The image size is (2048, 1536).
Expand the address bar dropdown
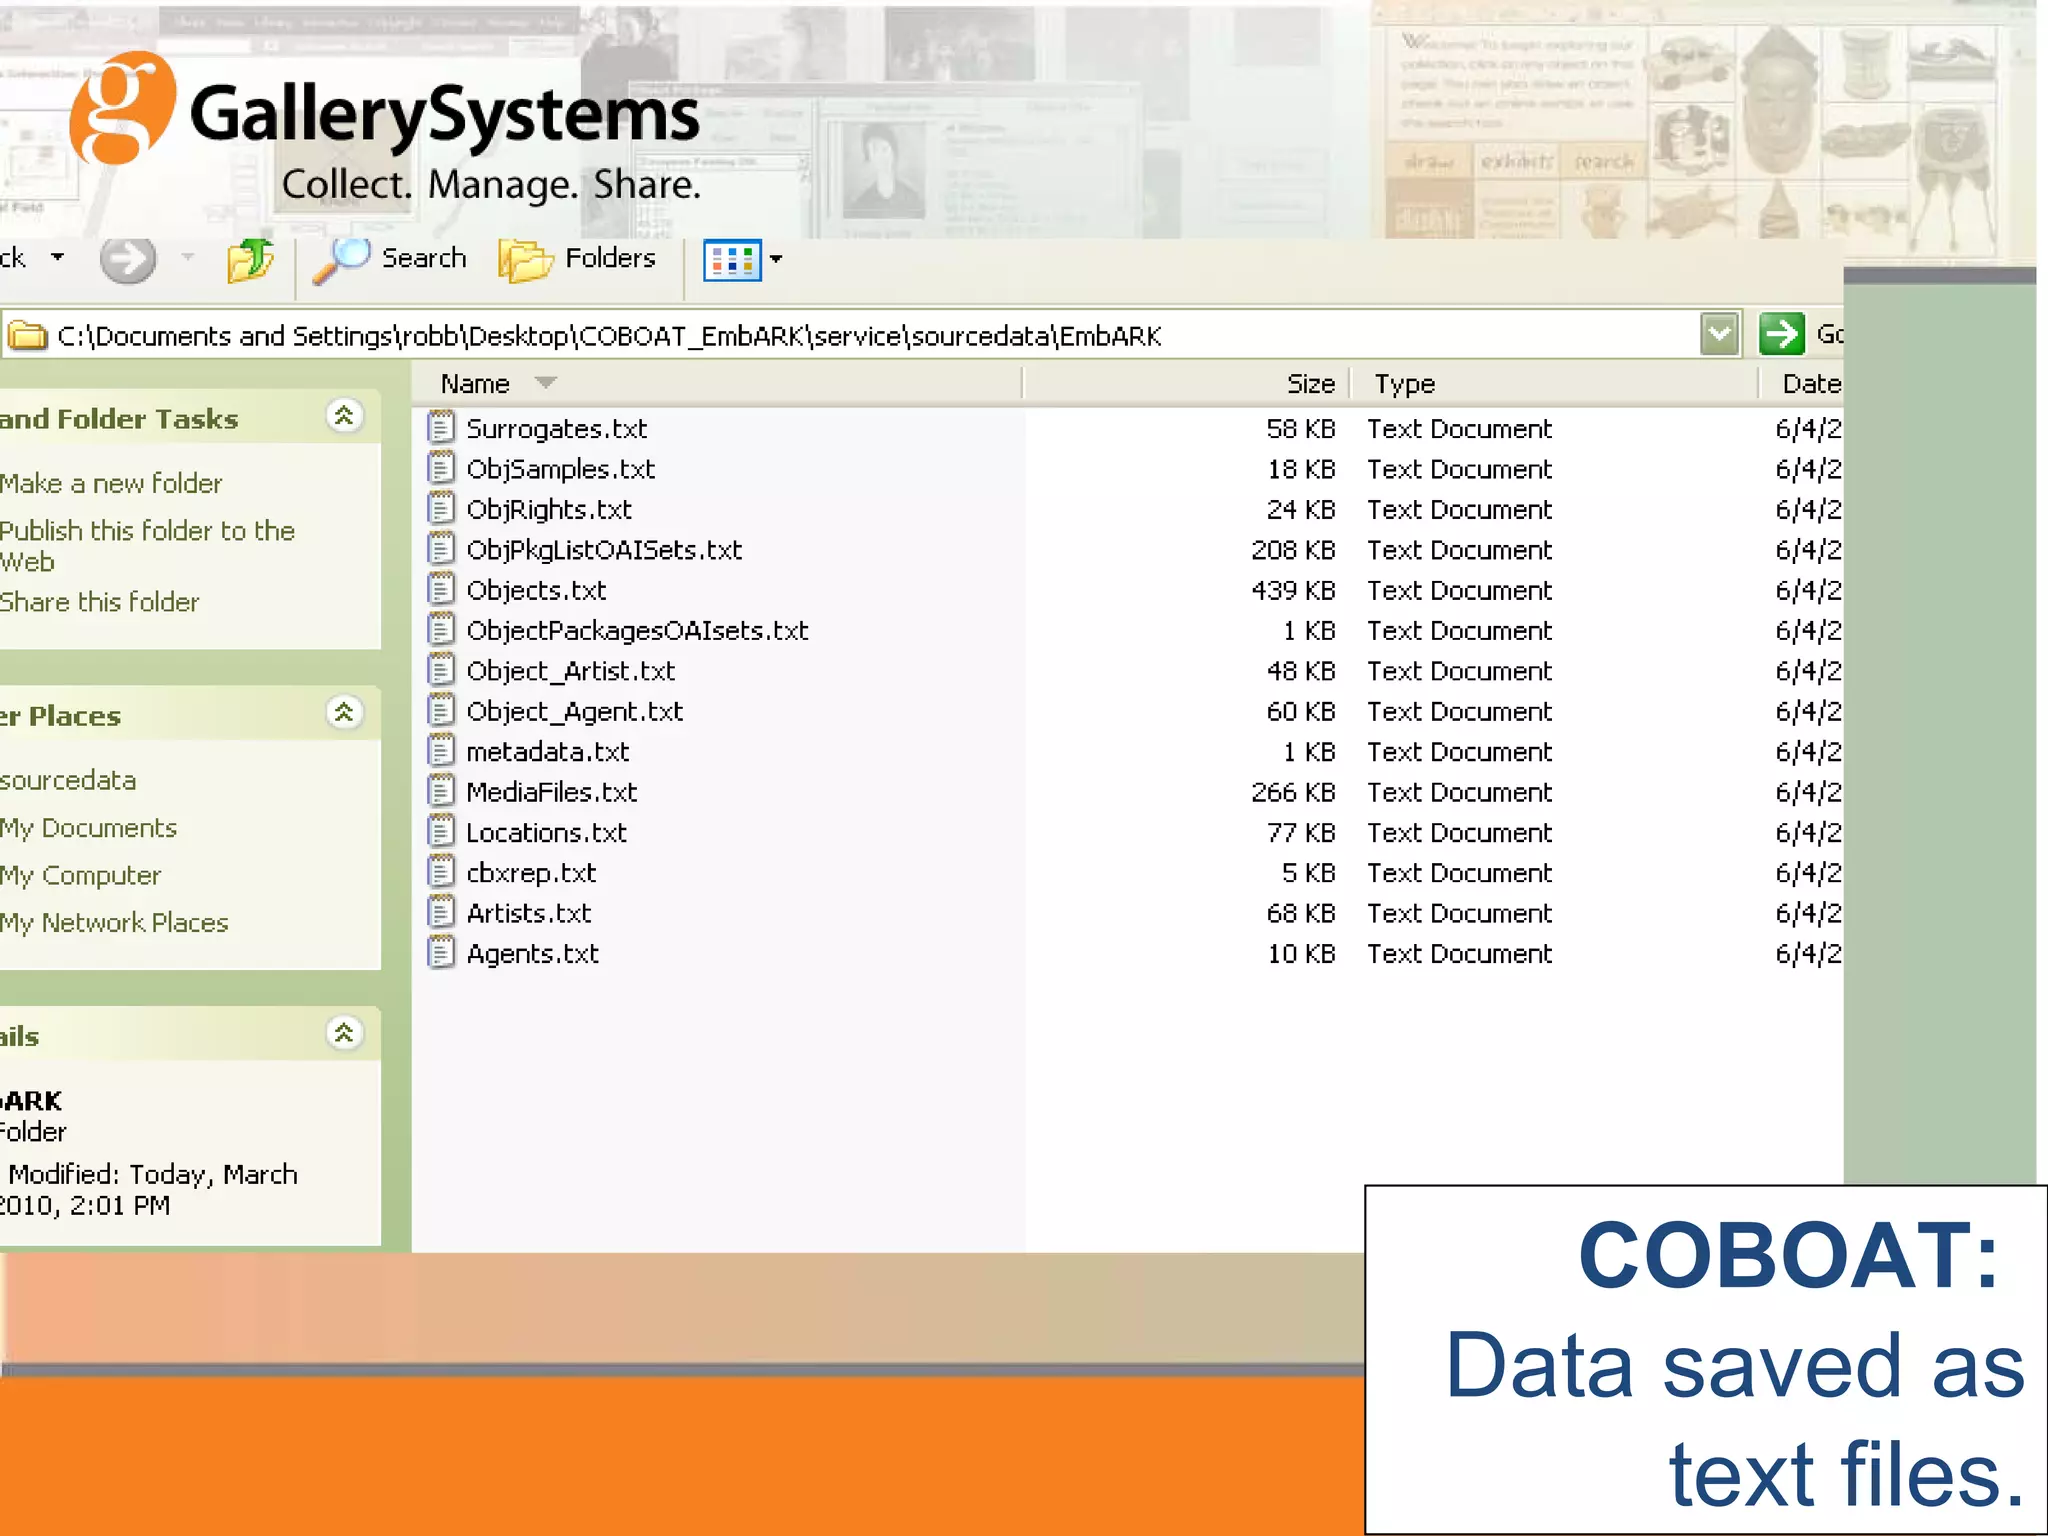[1719, 334]
